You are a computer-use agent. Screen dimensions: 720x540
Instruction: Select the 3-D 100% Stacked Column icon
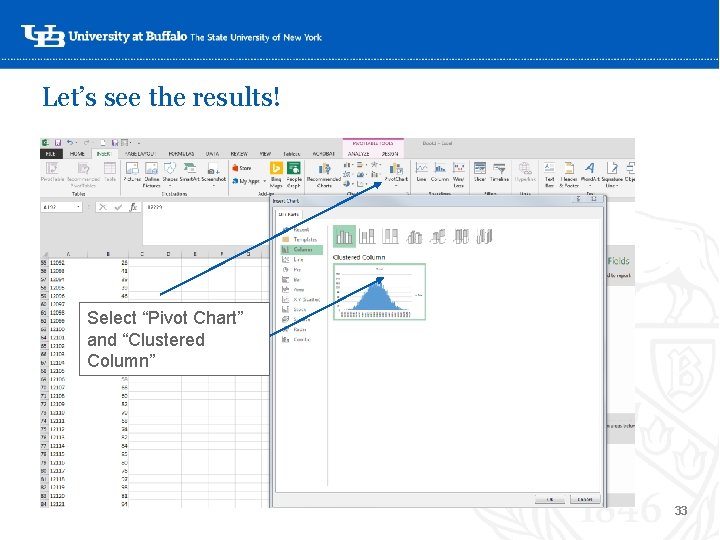461,236
